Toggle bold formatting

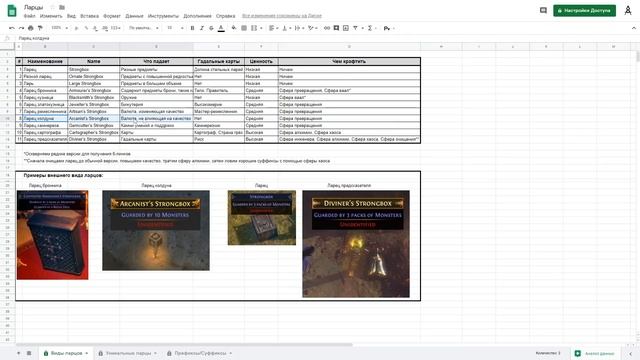click(x=192, y=28)
